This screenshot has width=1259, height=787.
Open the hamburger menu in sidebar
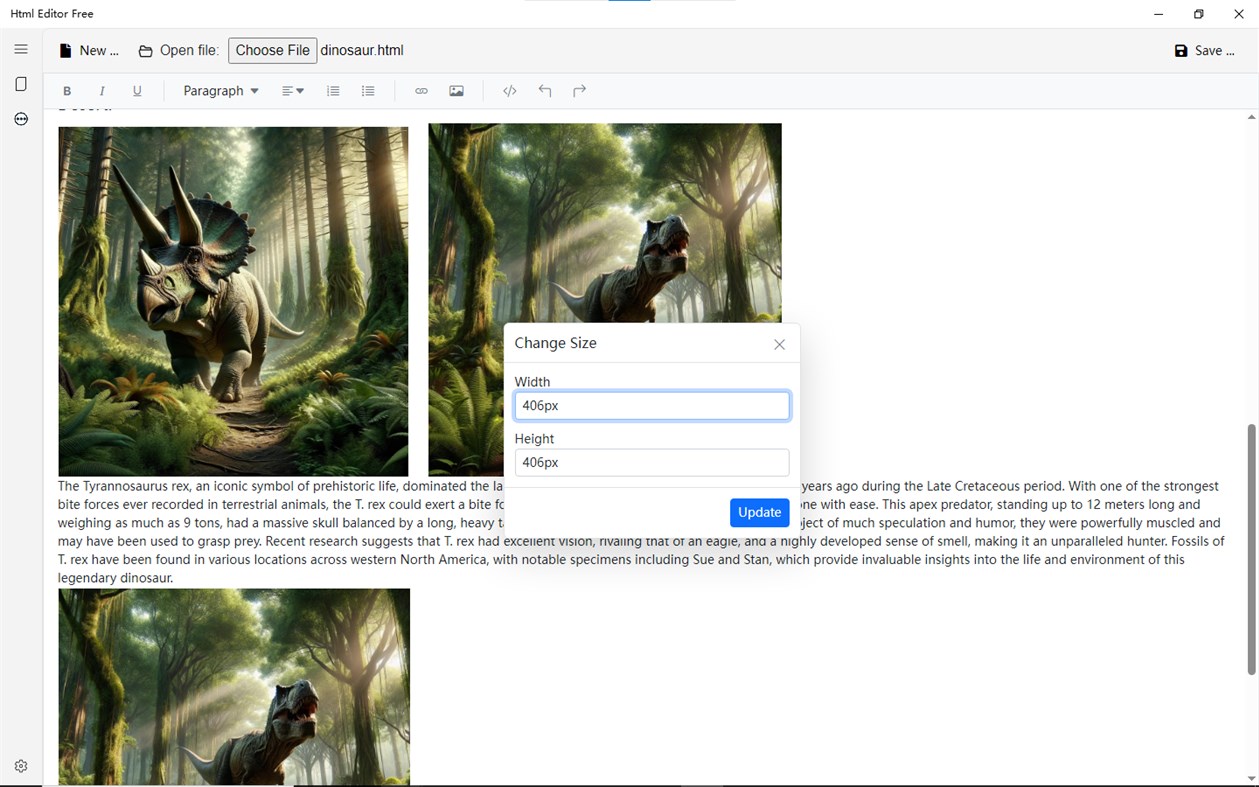click(x=21, y=49)
